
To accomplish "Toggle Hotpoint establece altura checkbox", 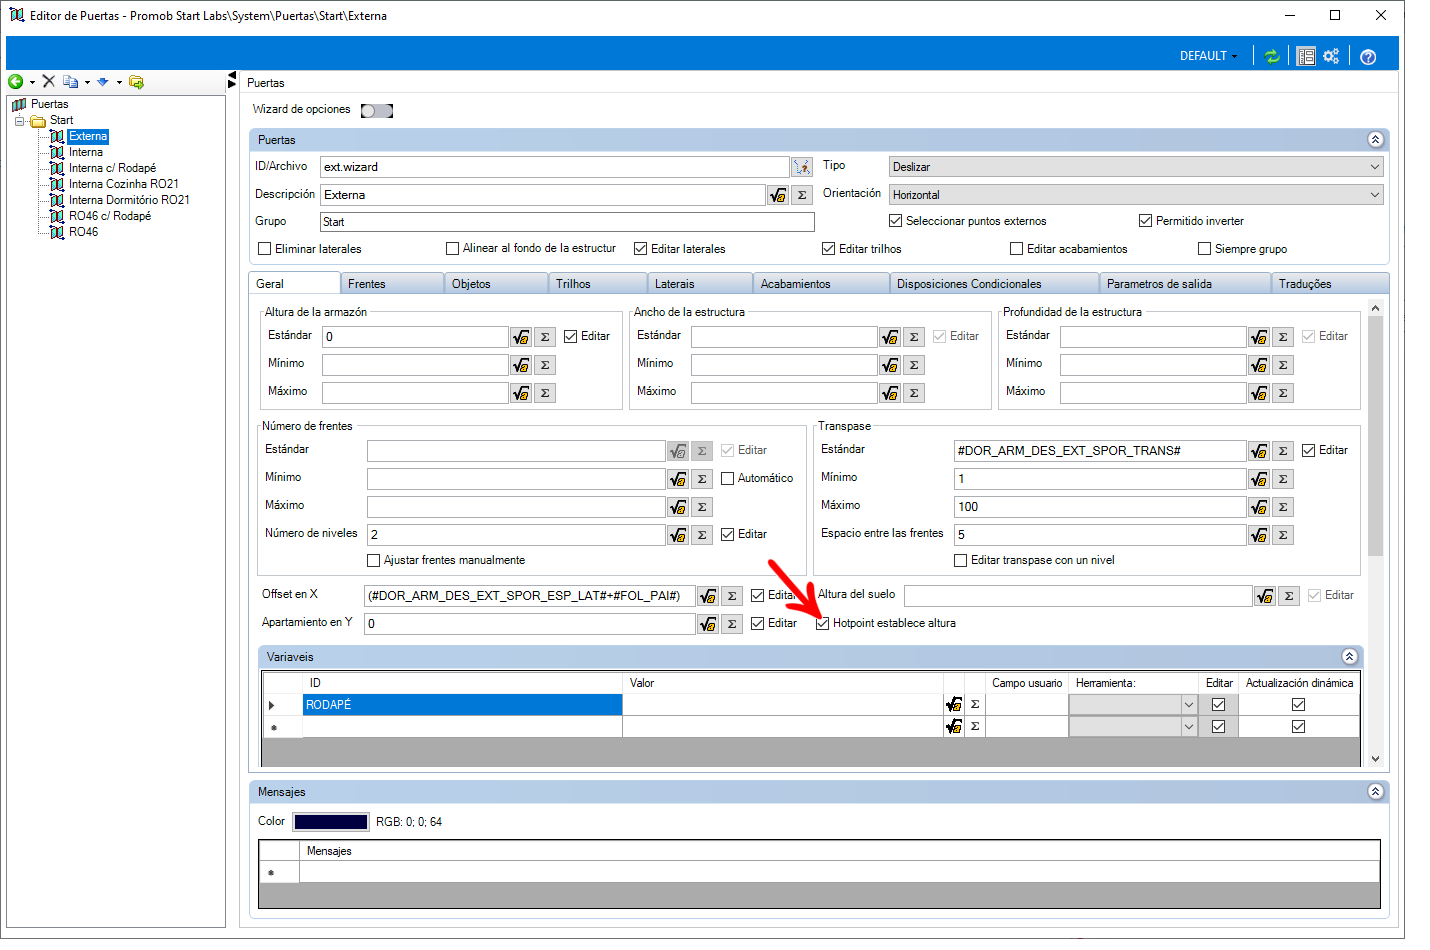I will (x=823, y=624).
